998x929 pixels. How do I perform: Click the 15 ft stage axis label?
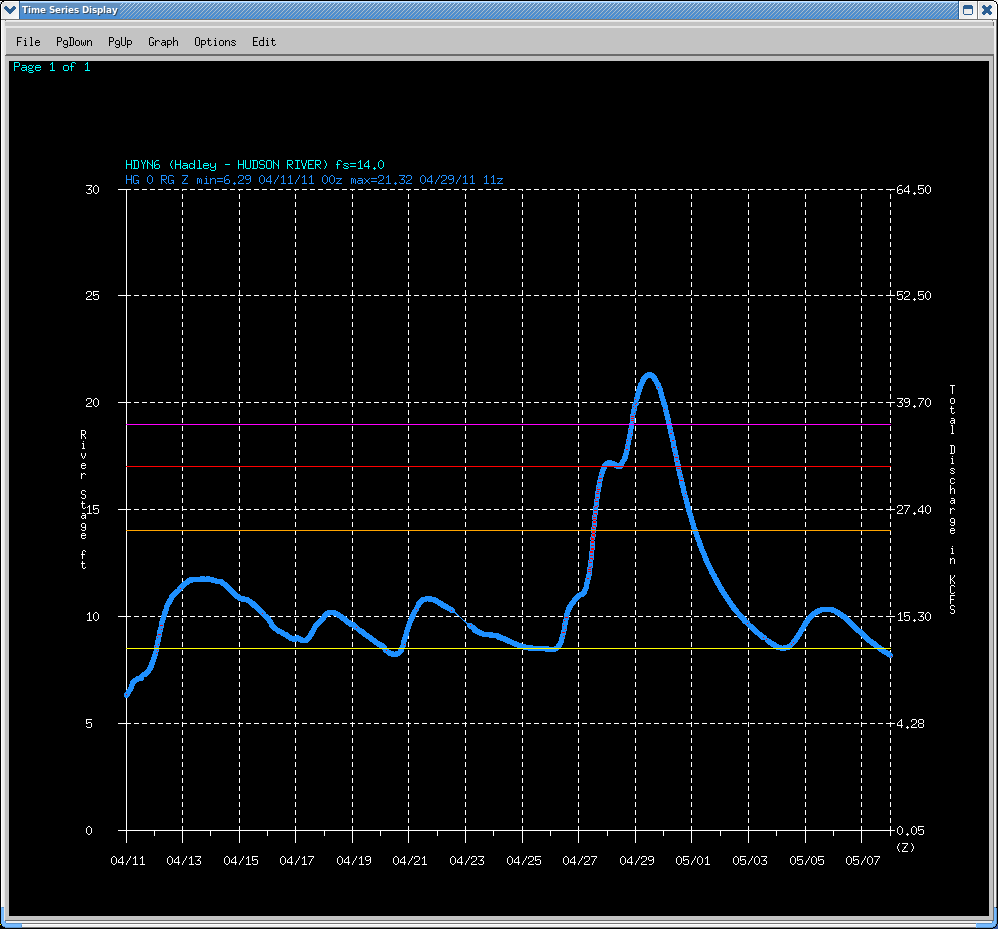(92, 509)
